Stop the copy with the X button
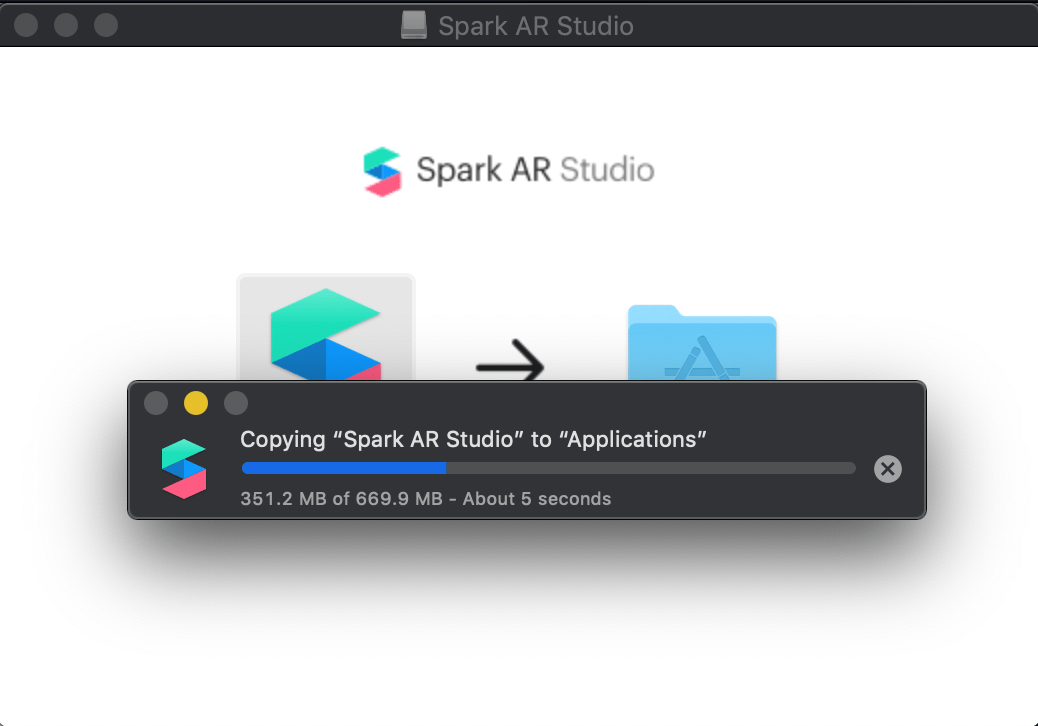 tap(887, 468)
